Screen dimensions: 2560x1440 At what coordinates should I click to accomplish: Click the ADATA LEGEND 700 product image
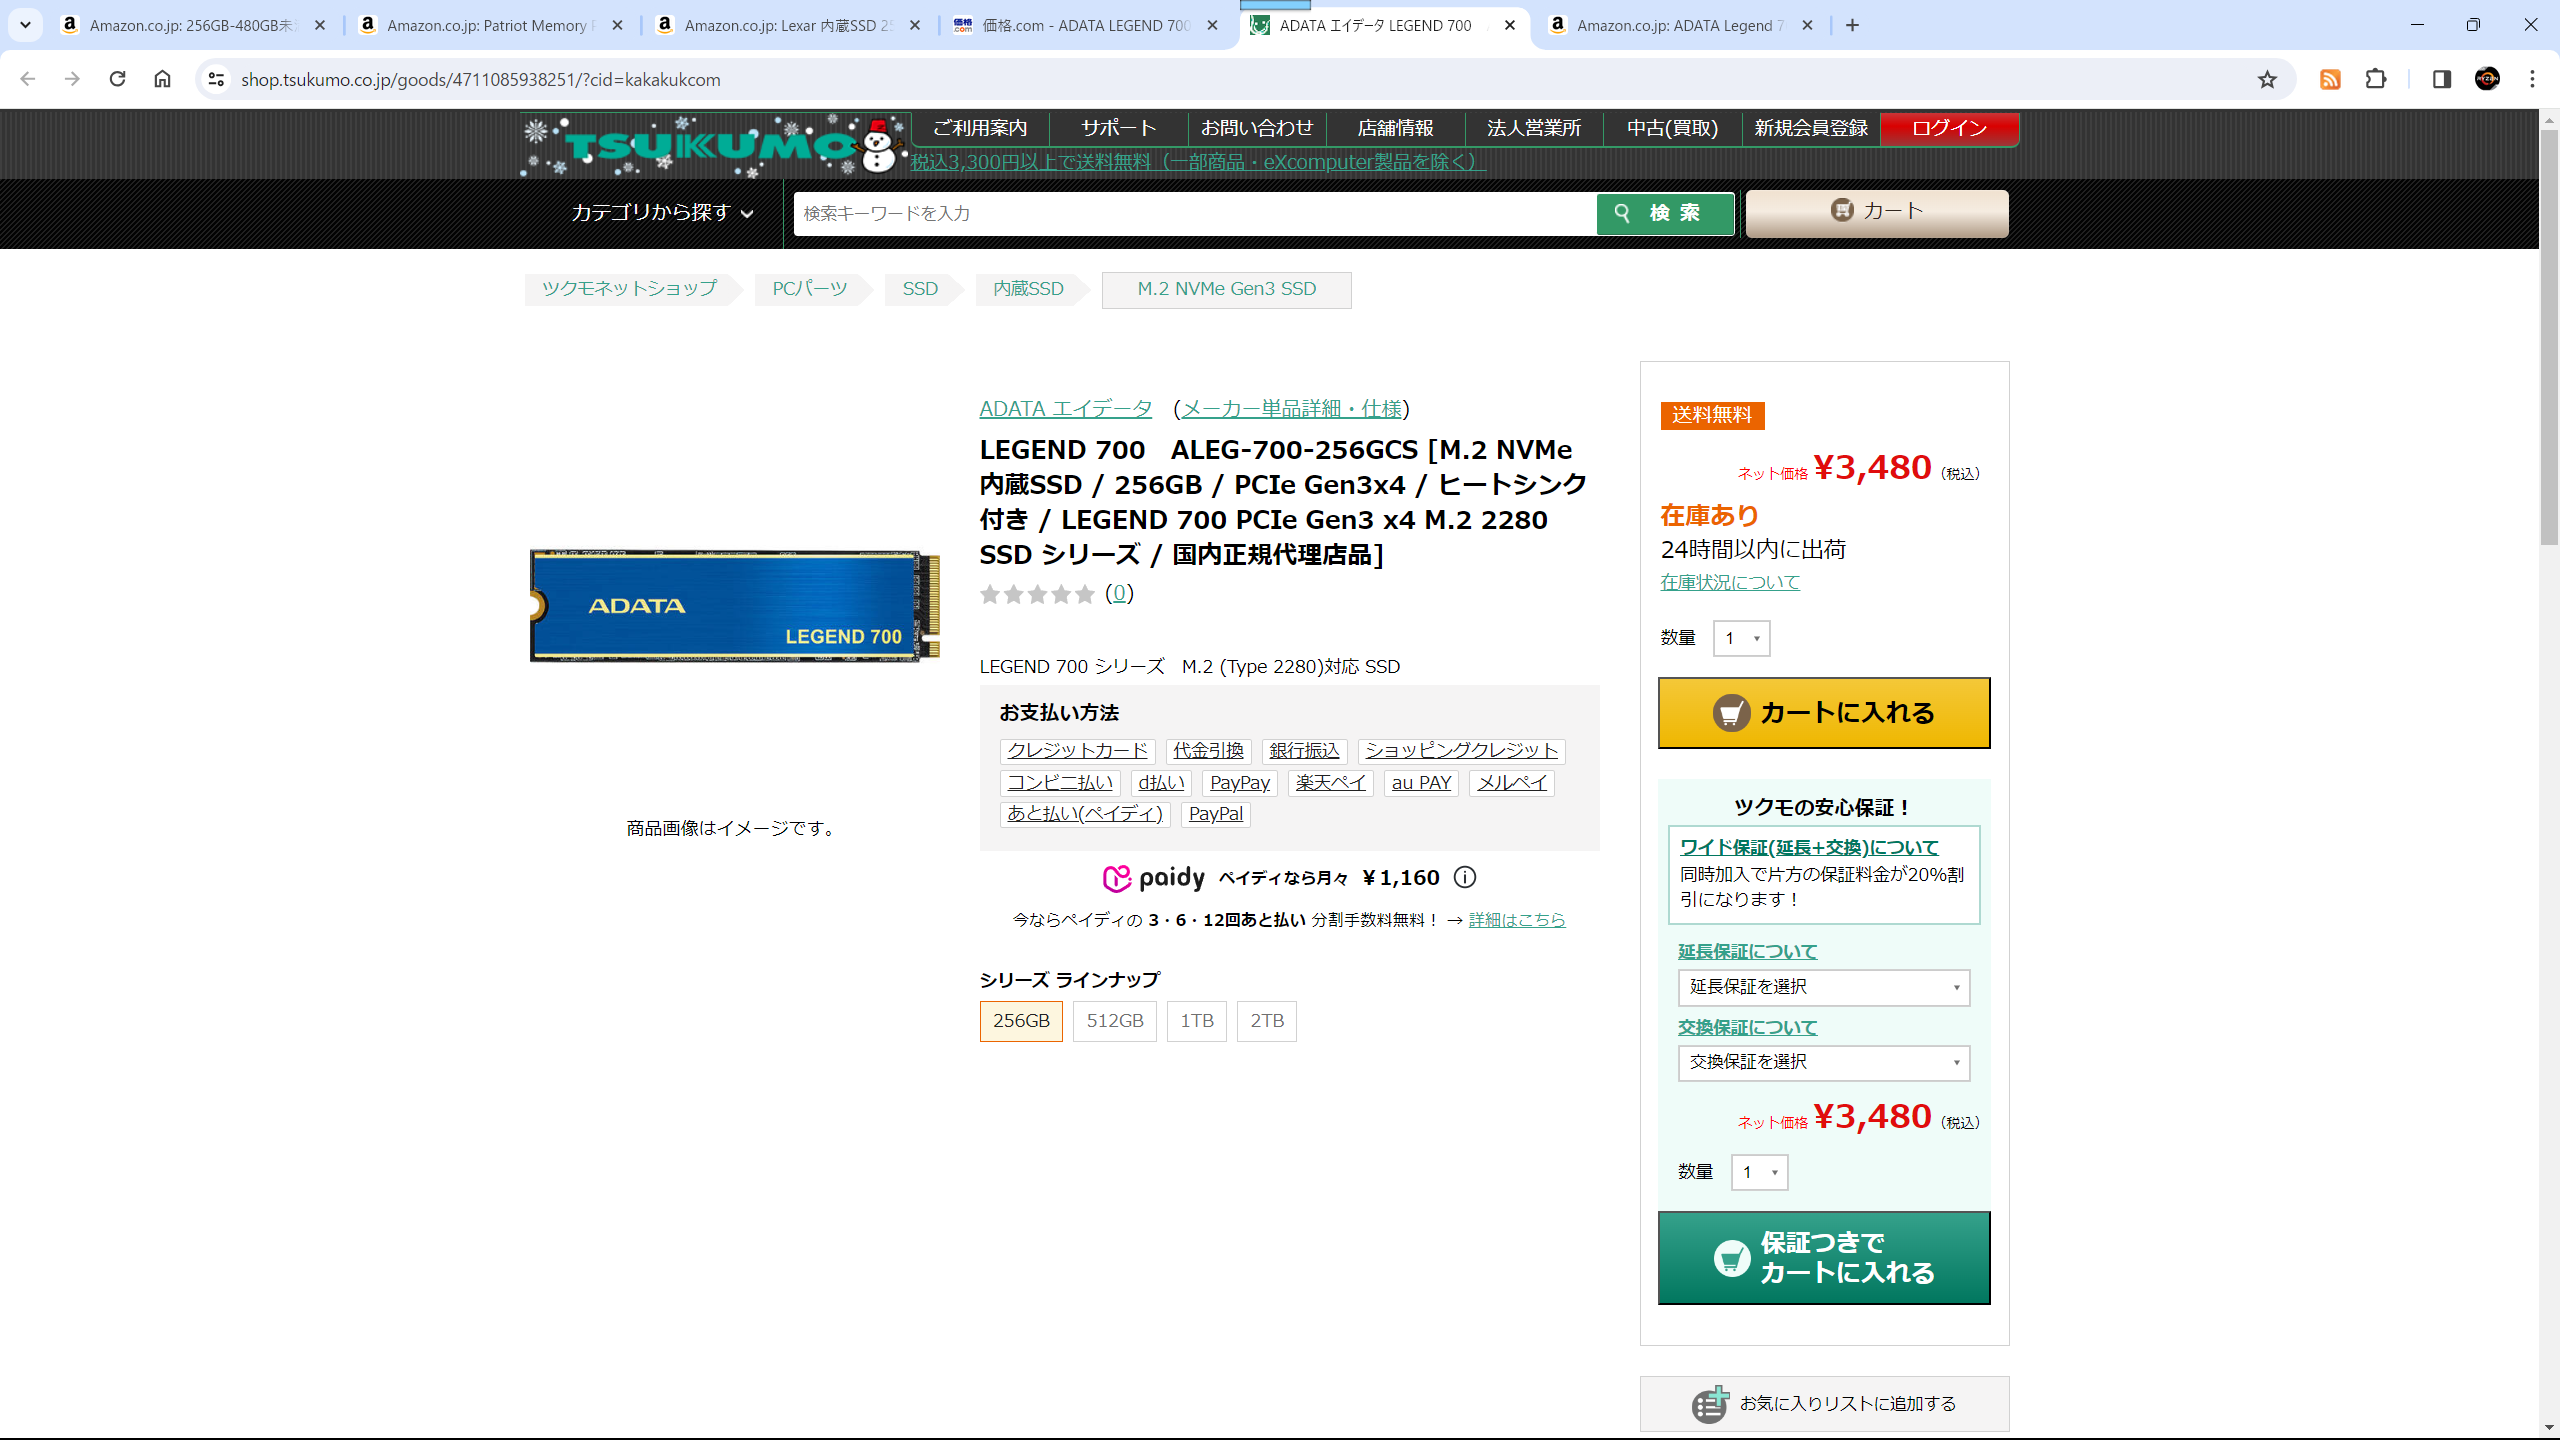pyautogui.click(x=735, y=605)
